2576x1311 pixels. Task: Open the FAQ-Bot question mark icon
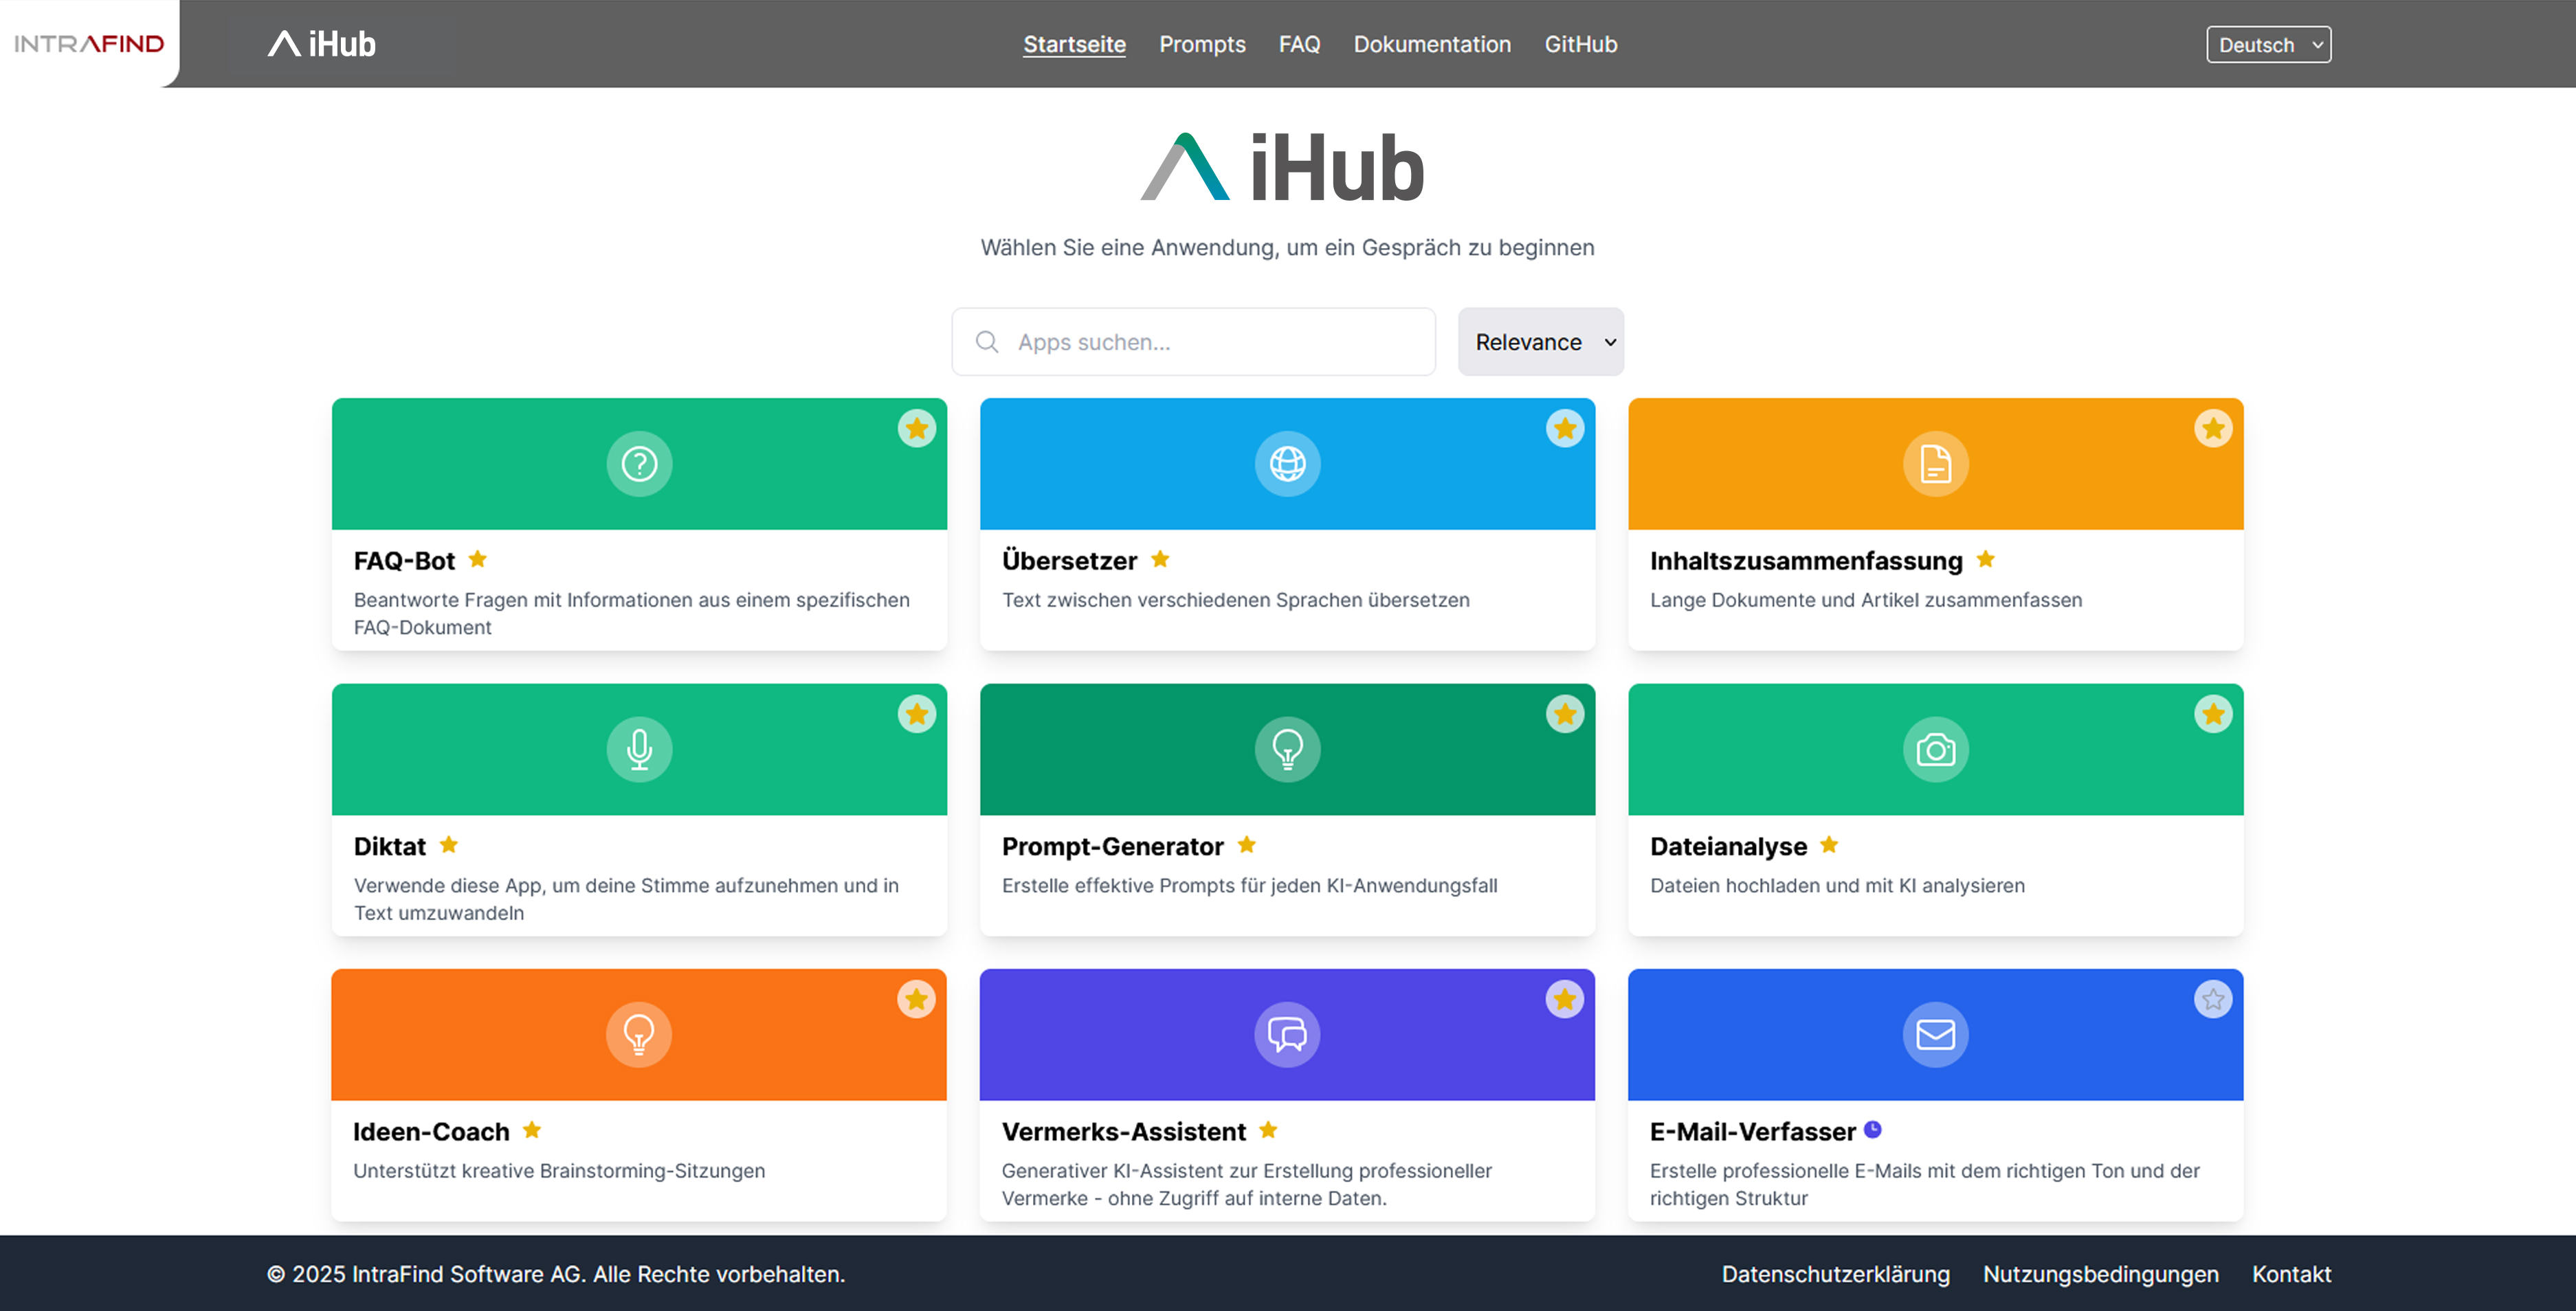coord(638,463)
